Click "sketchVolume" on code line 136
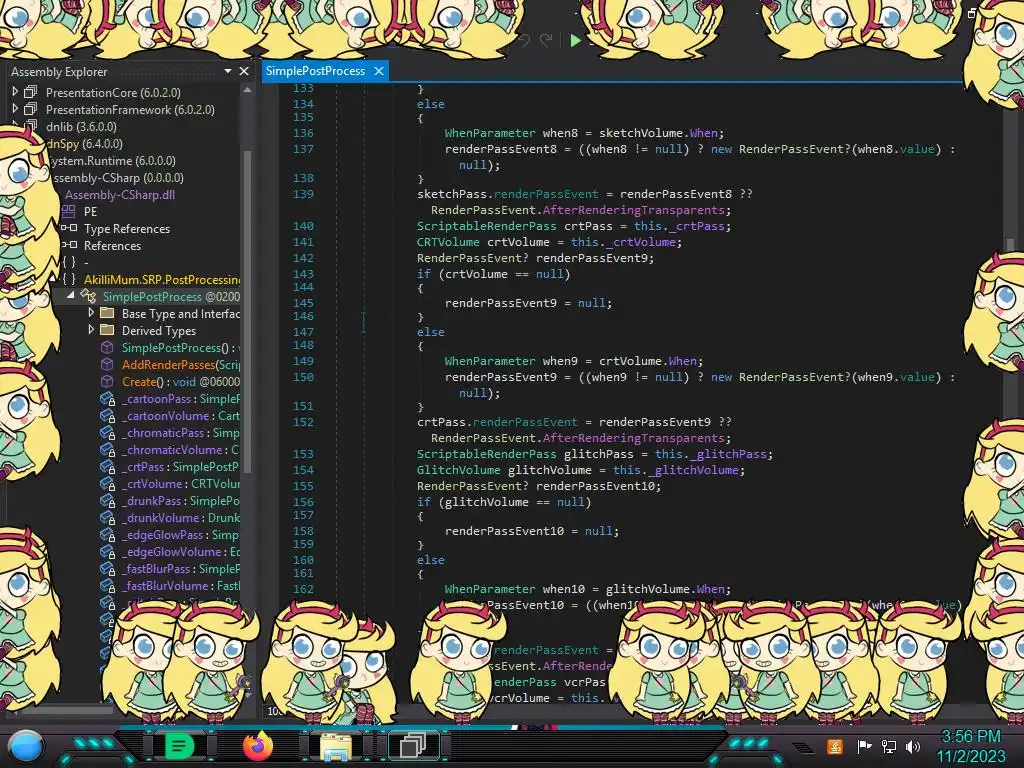 641,133
